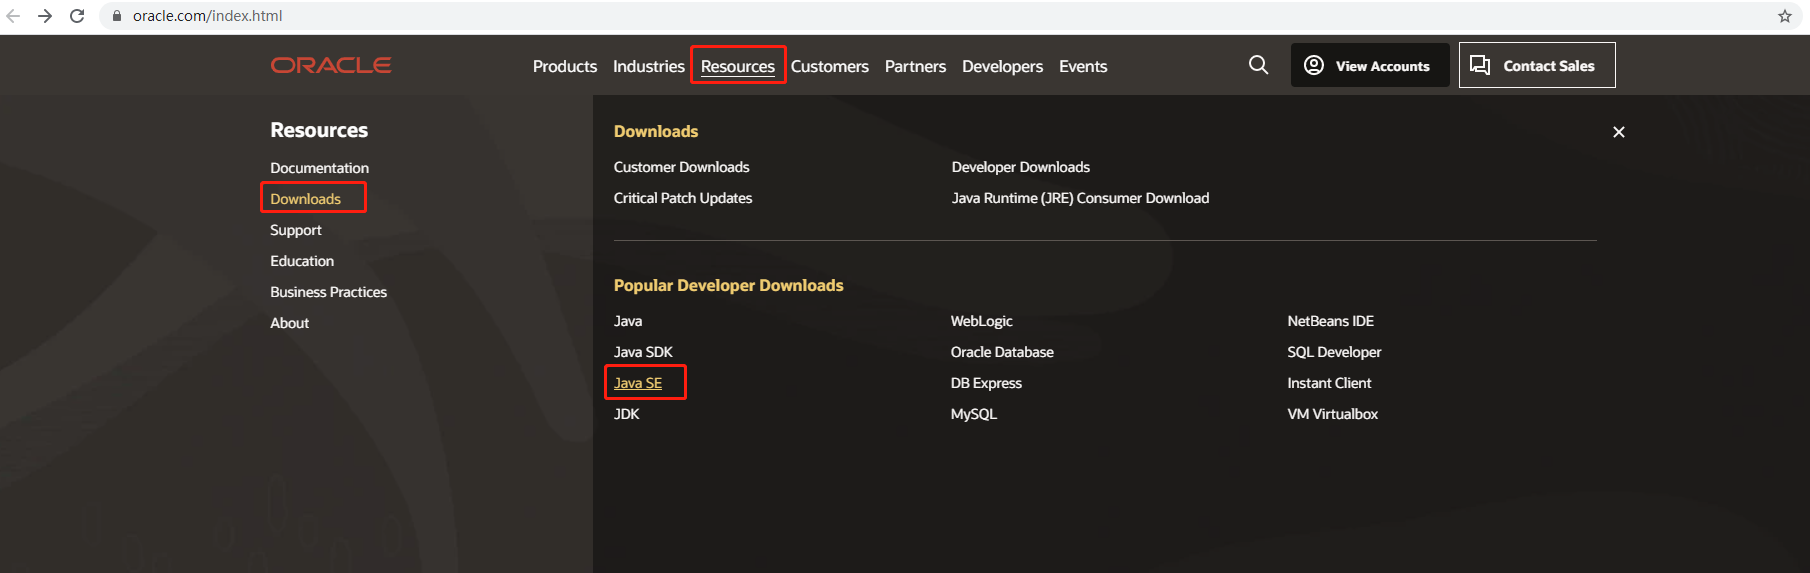
Task: Click the WebLogic link
Action: [982, 321]
